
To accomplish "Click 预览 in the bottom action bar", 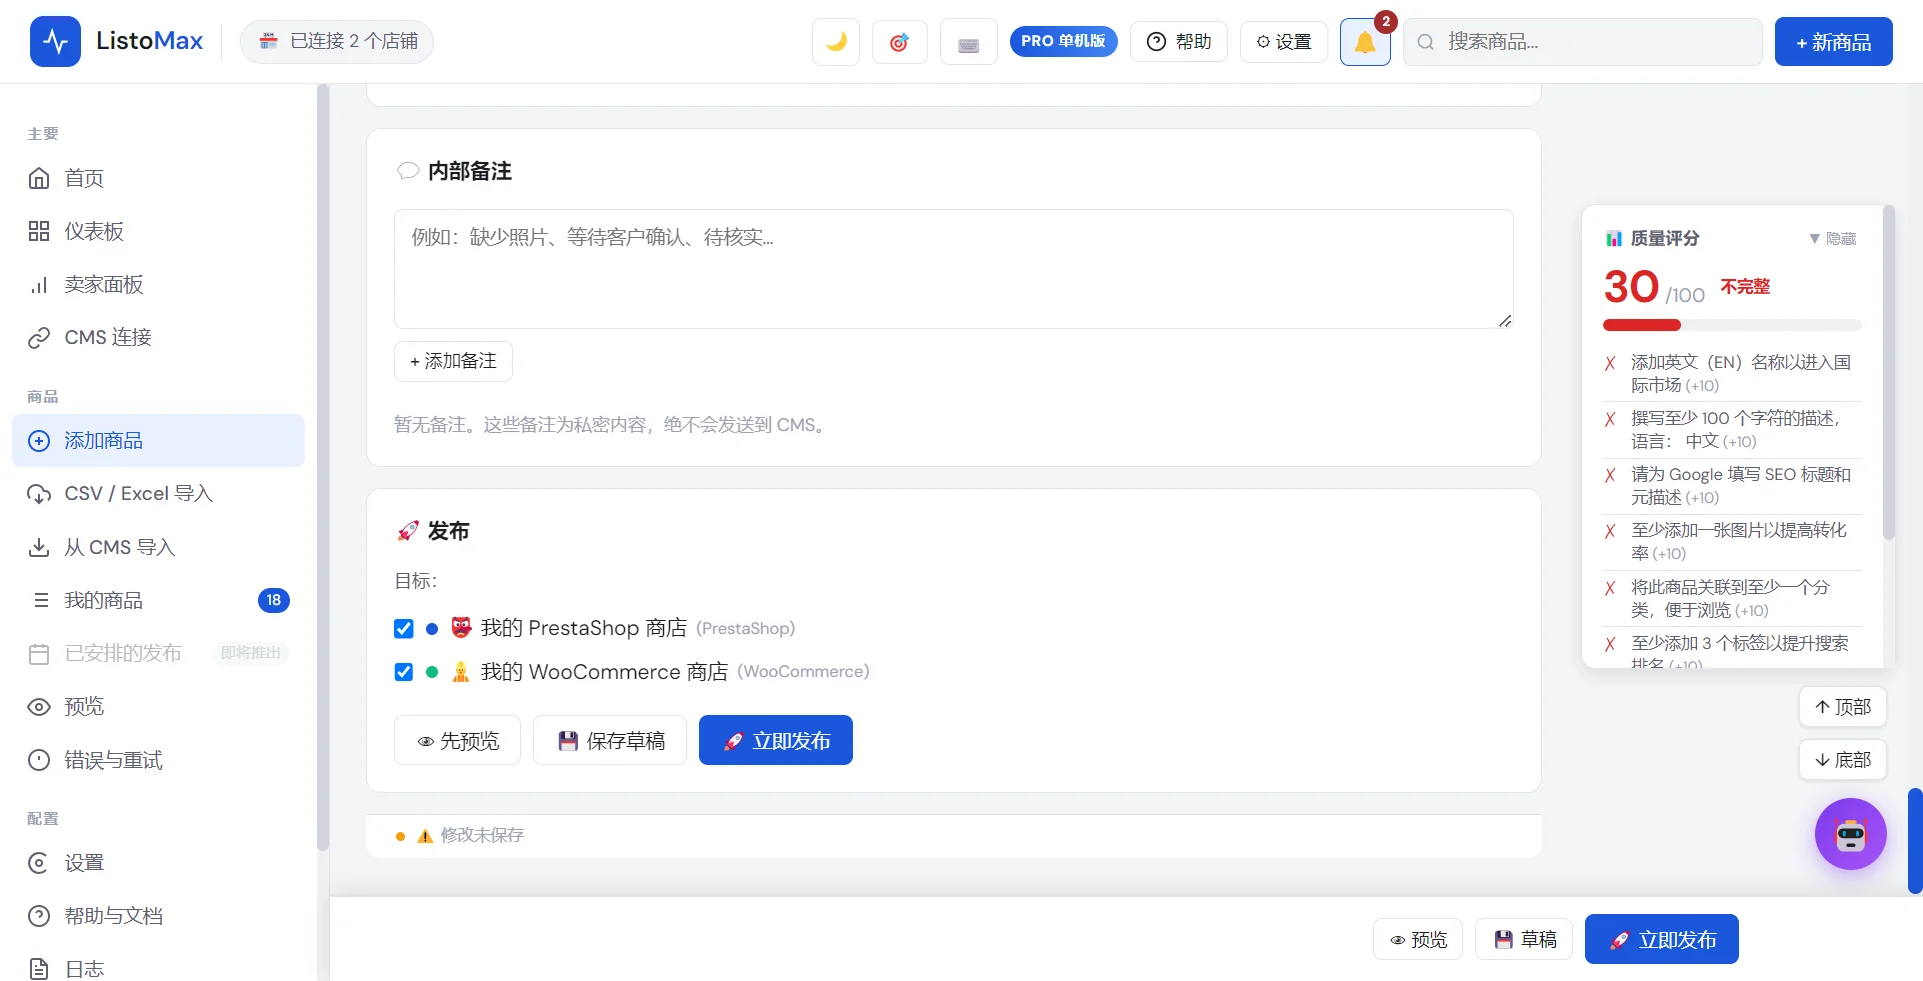I will click(x=1418, y=939).
